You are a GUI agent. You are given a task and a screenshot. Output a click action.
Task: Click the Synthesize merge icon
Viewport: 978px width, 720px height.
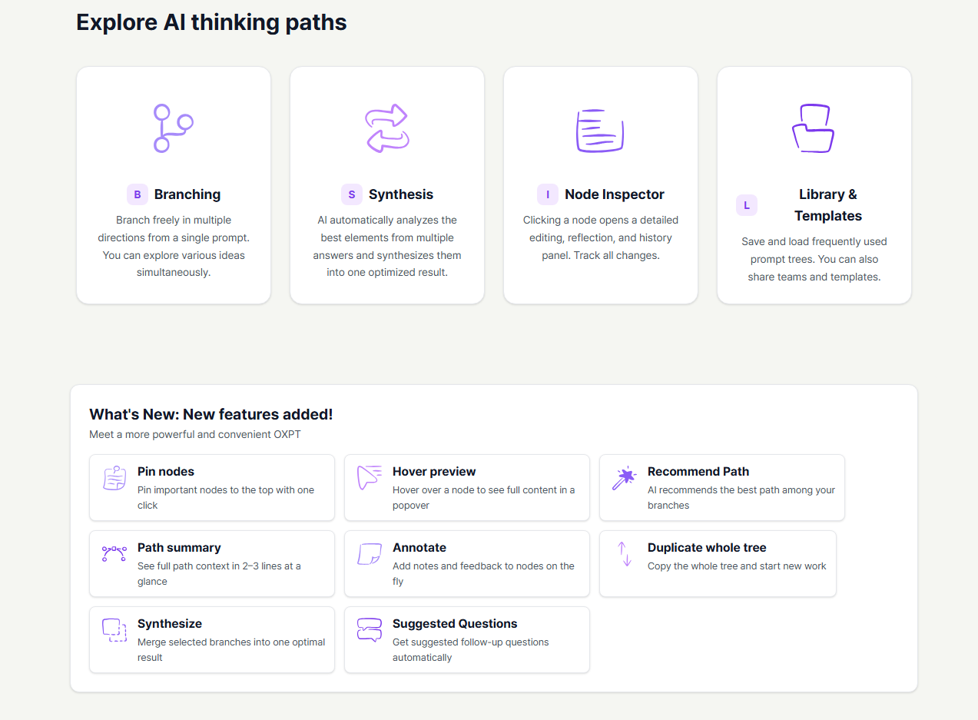(113, 630)
